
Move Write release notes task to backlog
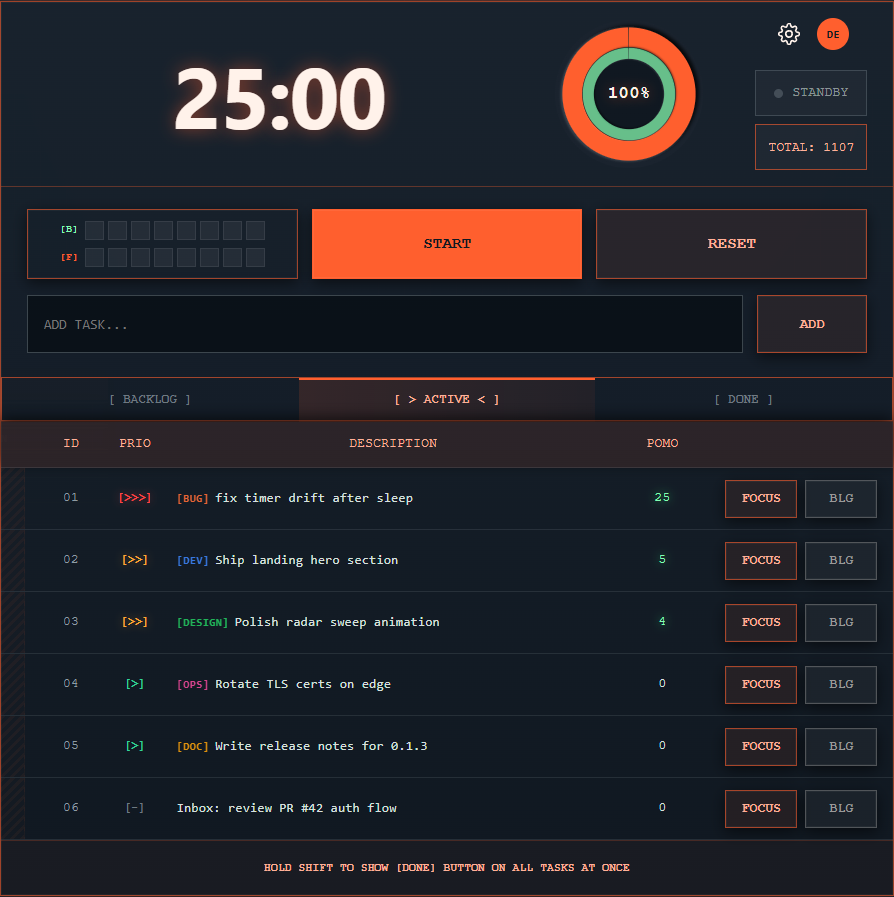click(x=841, y=747)
